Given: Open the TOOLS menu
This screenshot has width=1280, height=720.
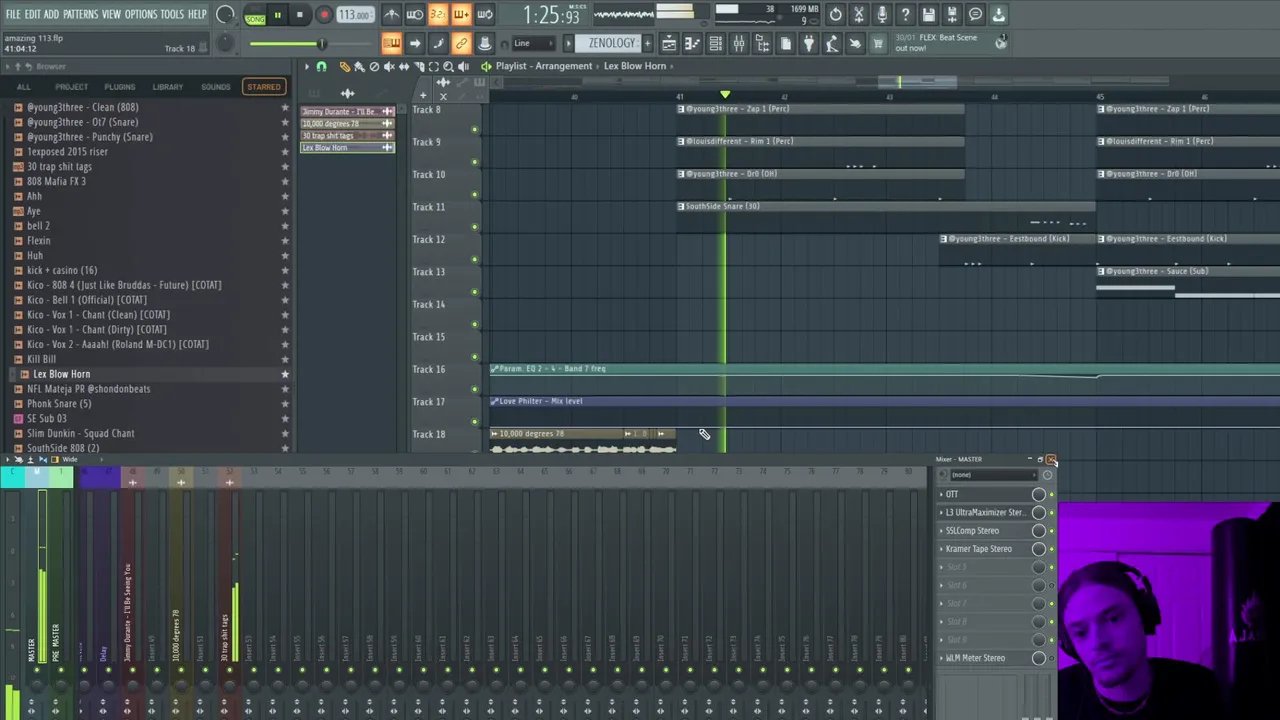Looking at the screenshot, I should [x=172, y=14].
